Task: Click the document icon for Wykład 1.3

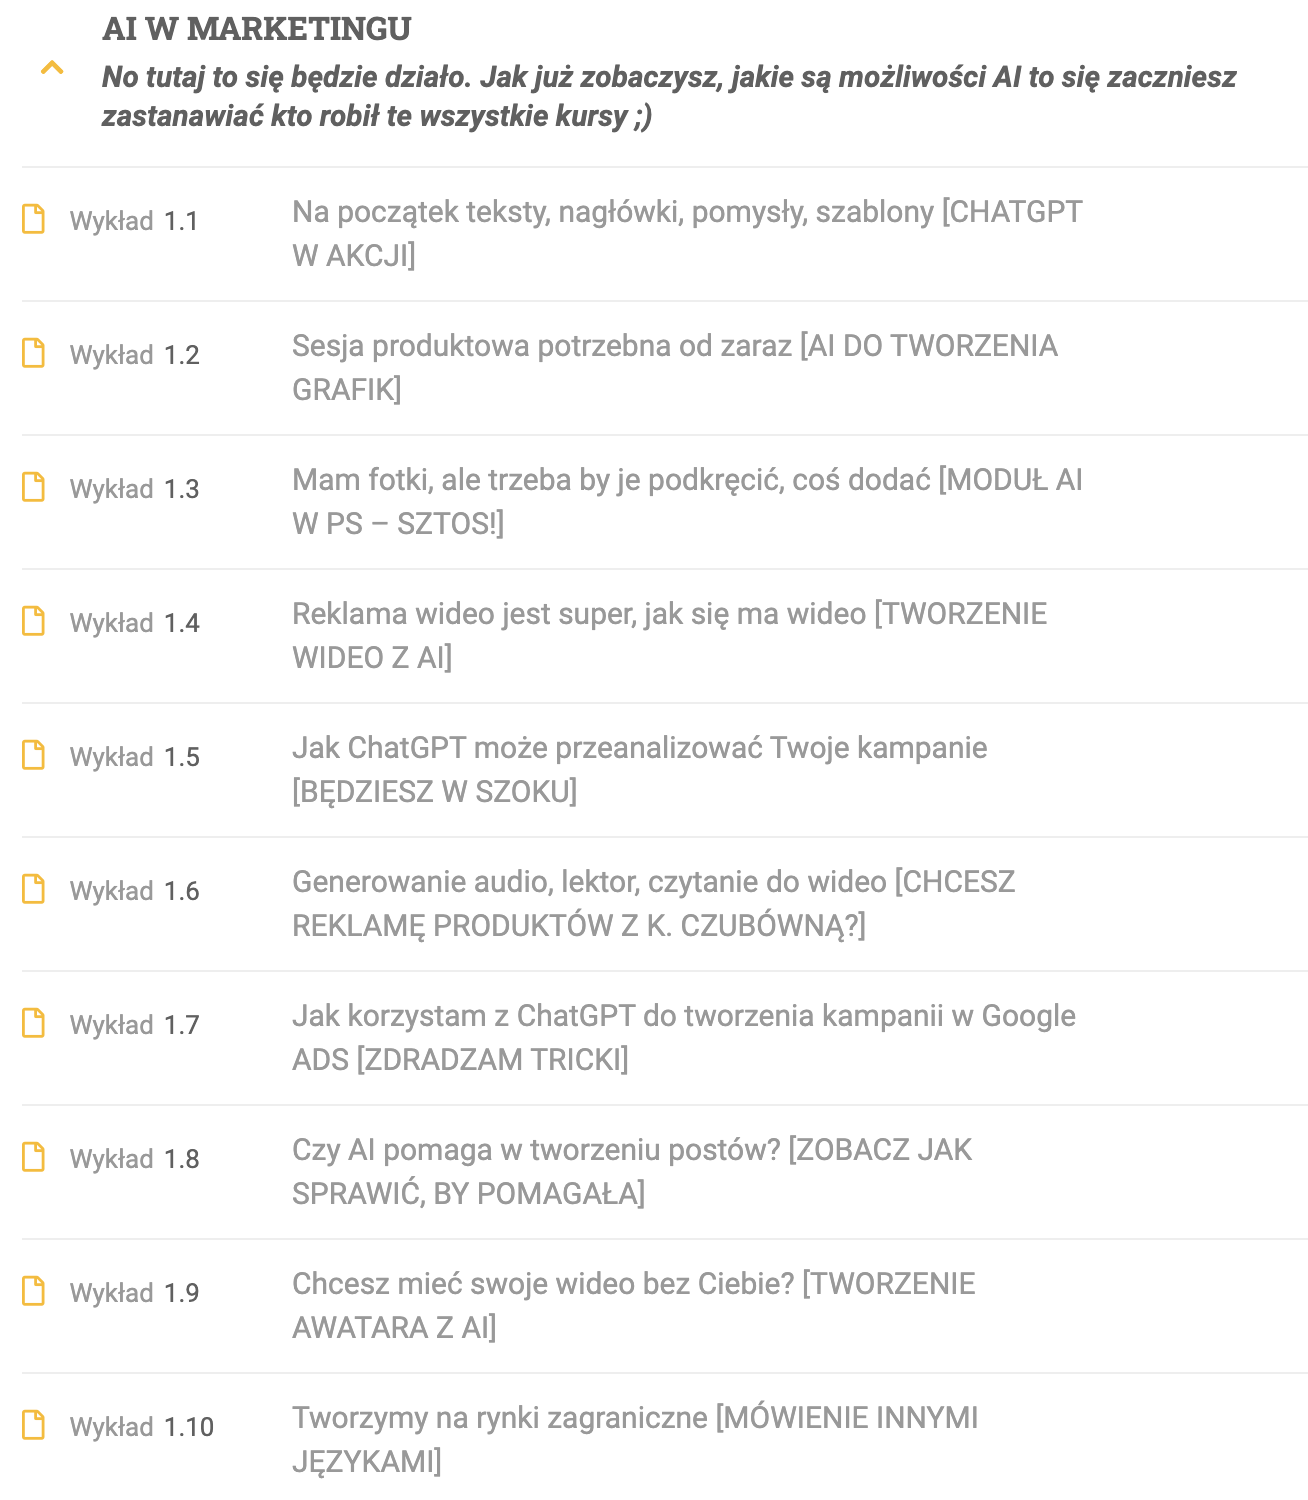Action: click(34, 487)
